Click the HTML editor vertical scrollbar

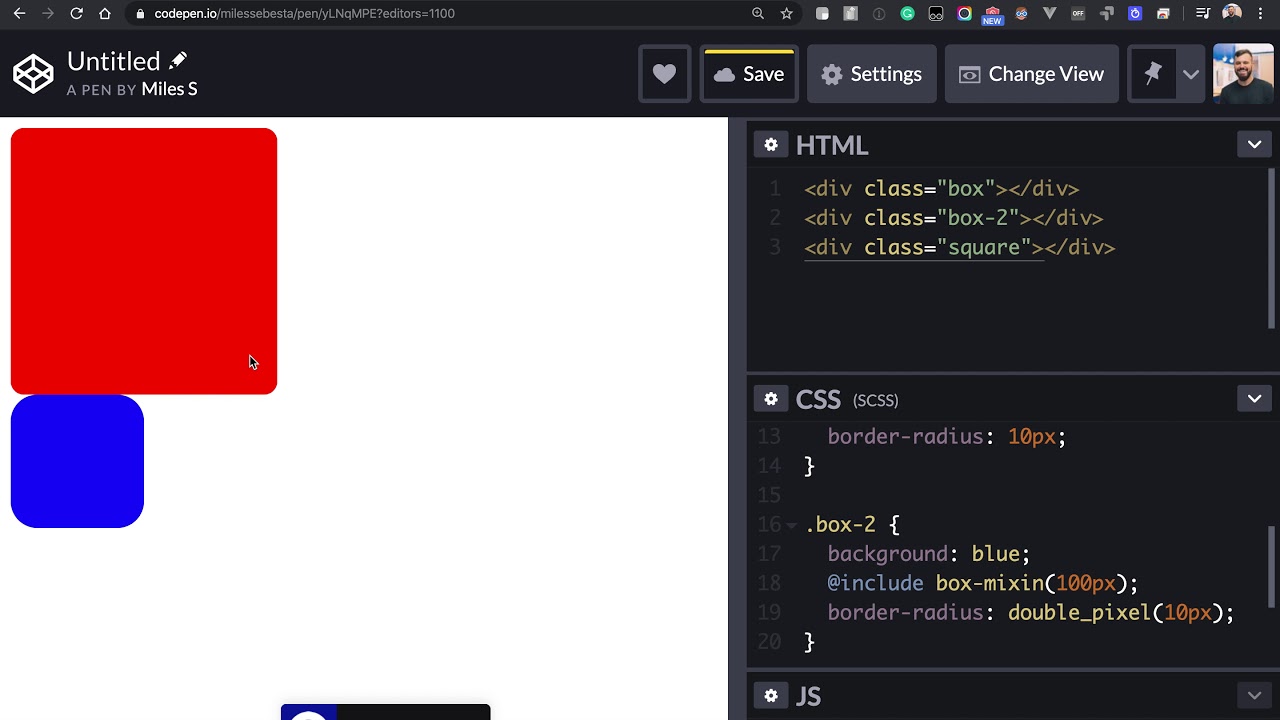[x=1273, y=248]
